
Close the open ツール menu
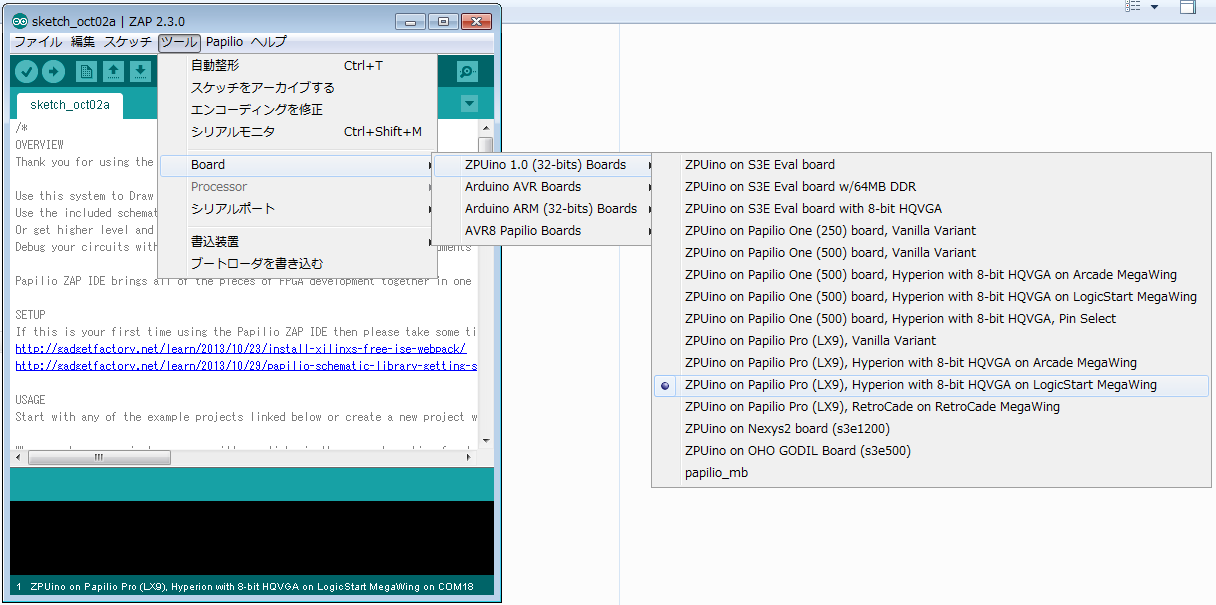click(x=180, y=42)
